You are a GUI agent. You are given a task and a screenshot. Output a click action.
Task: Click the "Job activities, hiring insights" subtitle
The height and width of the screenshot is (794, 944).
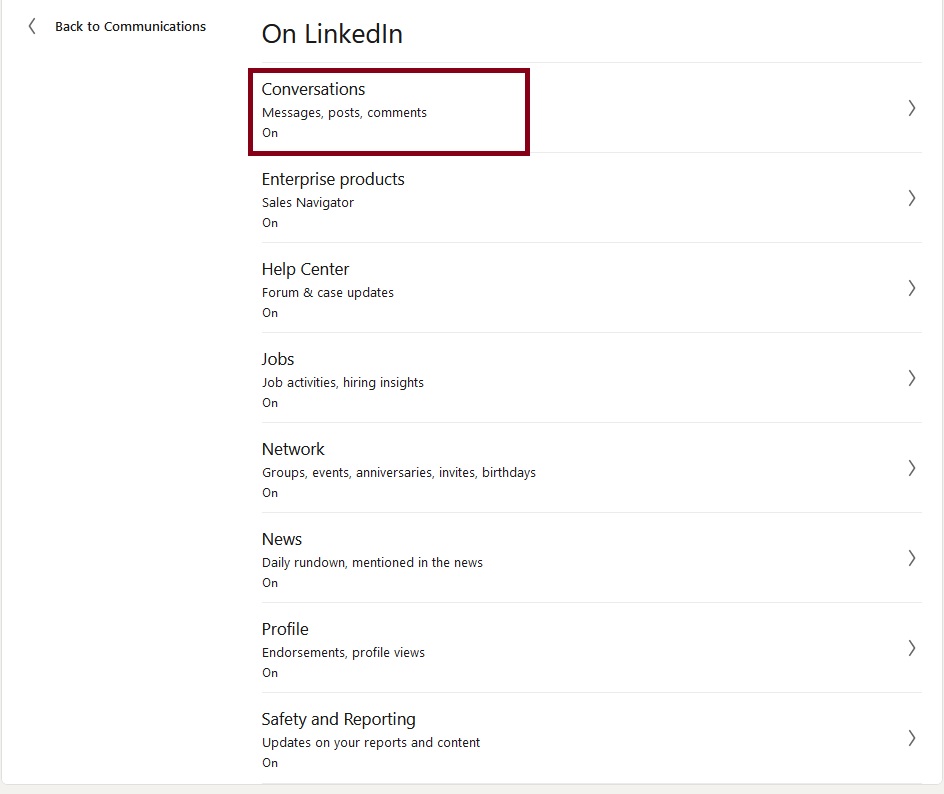(343, 383)
